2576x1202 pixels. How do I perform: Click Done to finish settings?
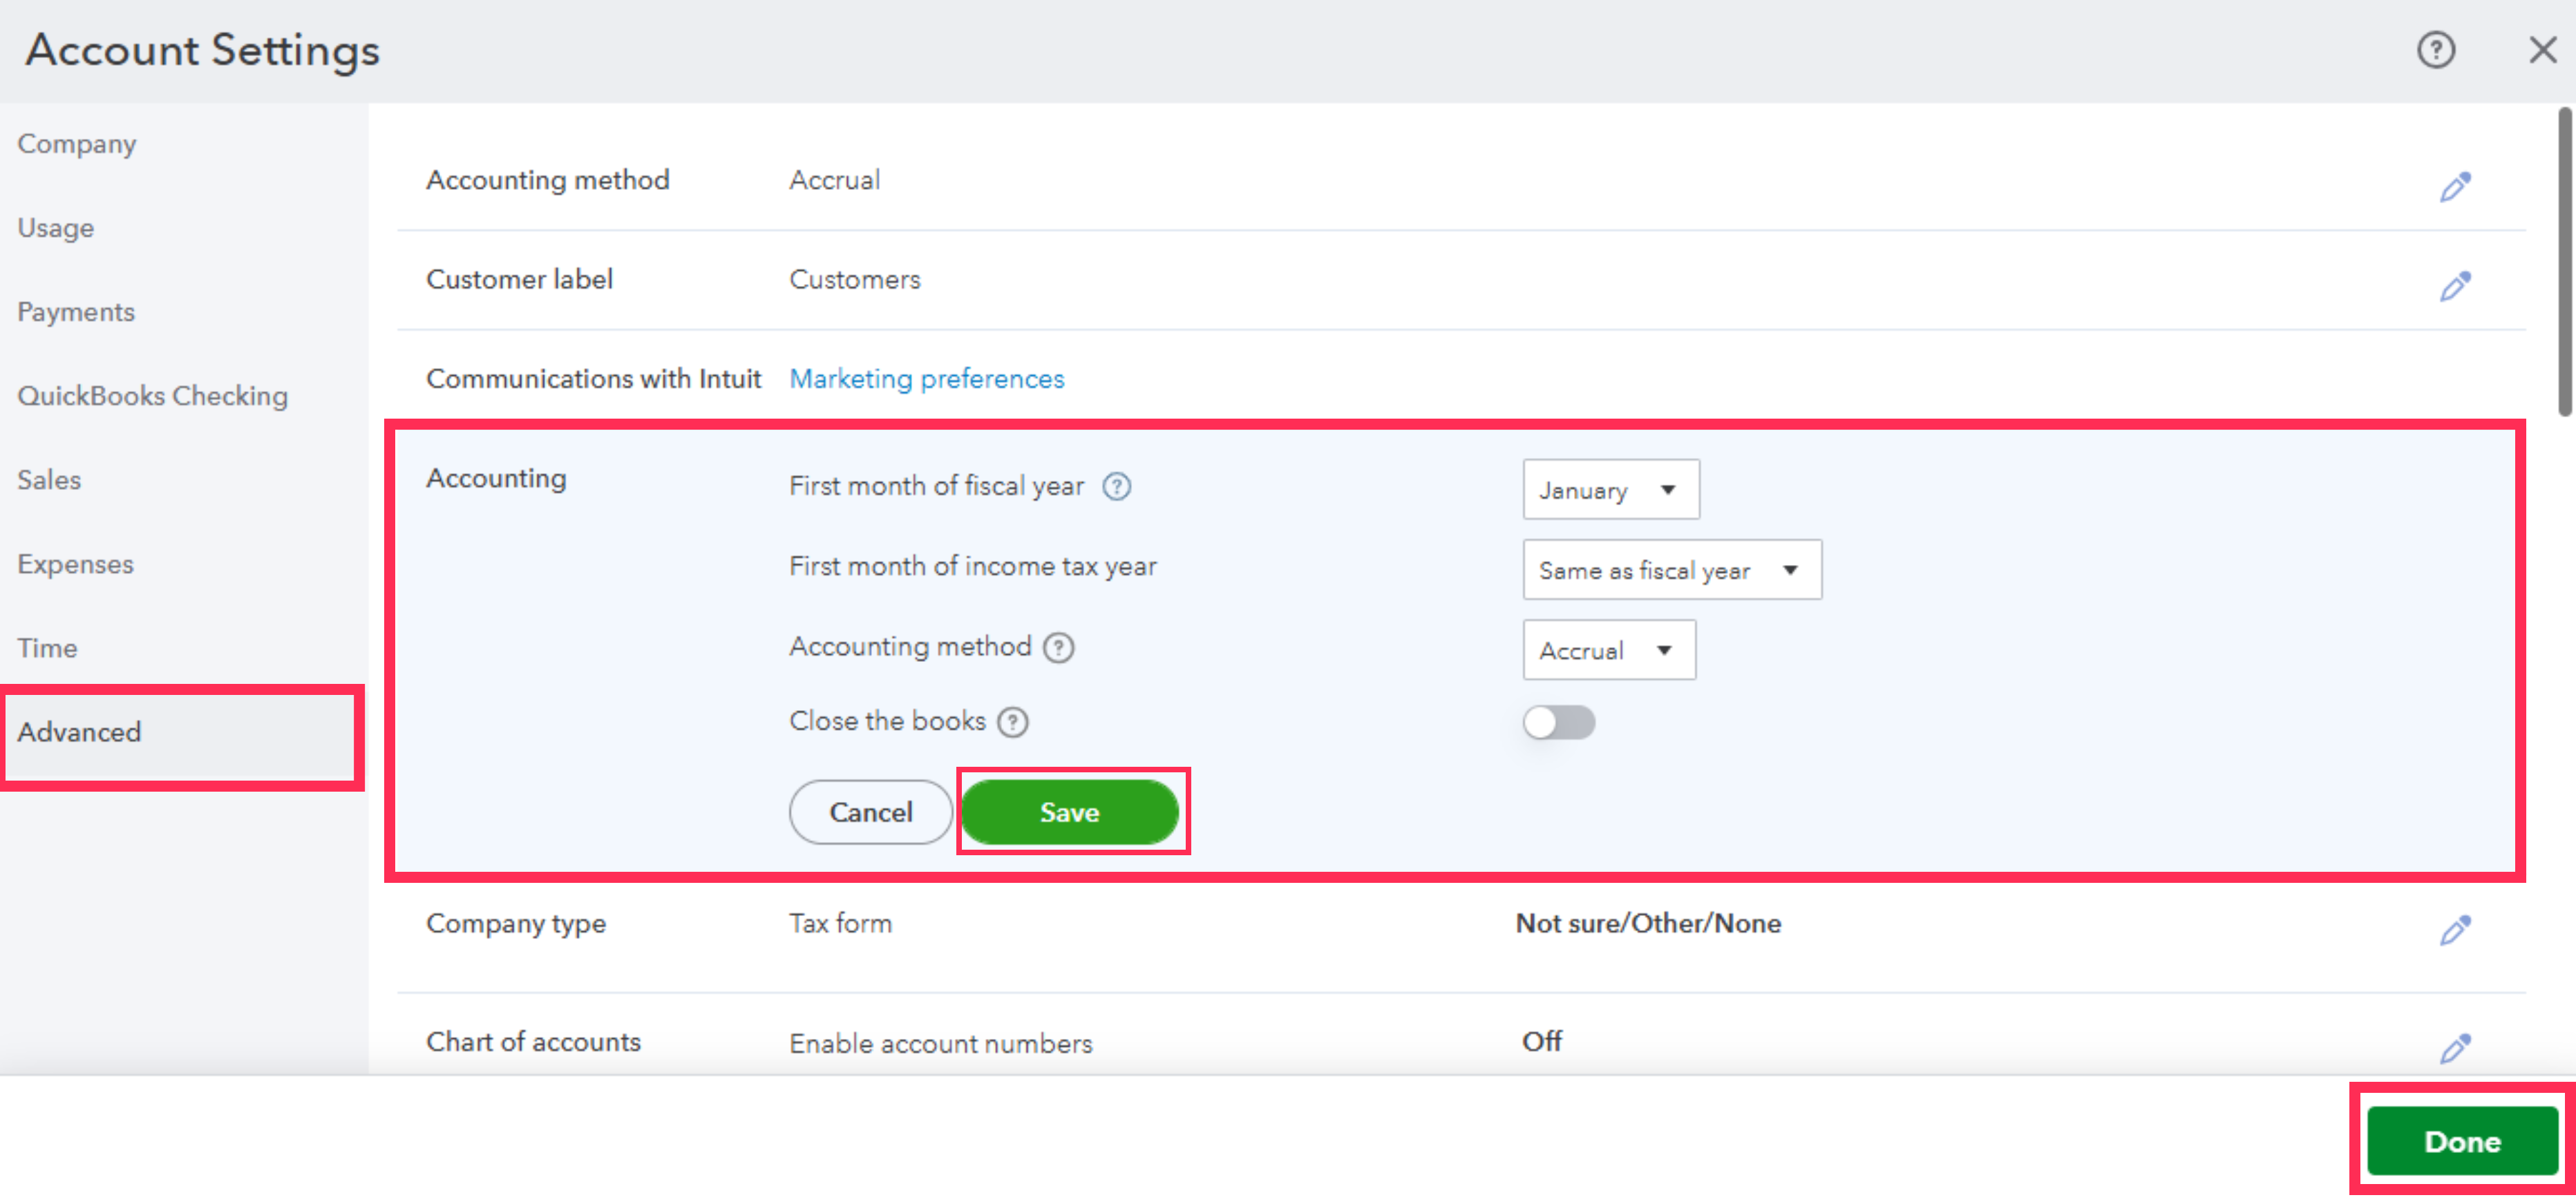pyautogui.click(x=2461, y=1141)
